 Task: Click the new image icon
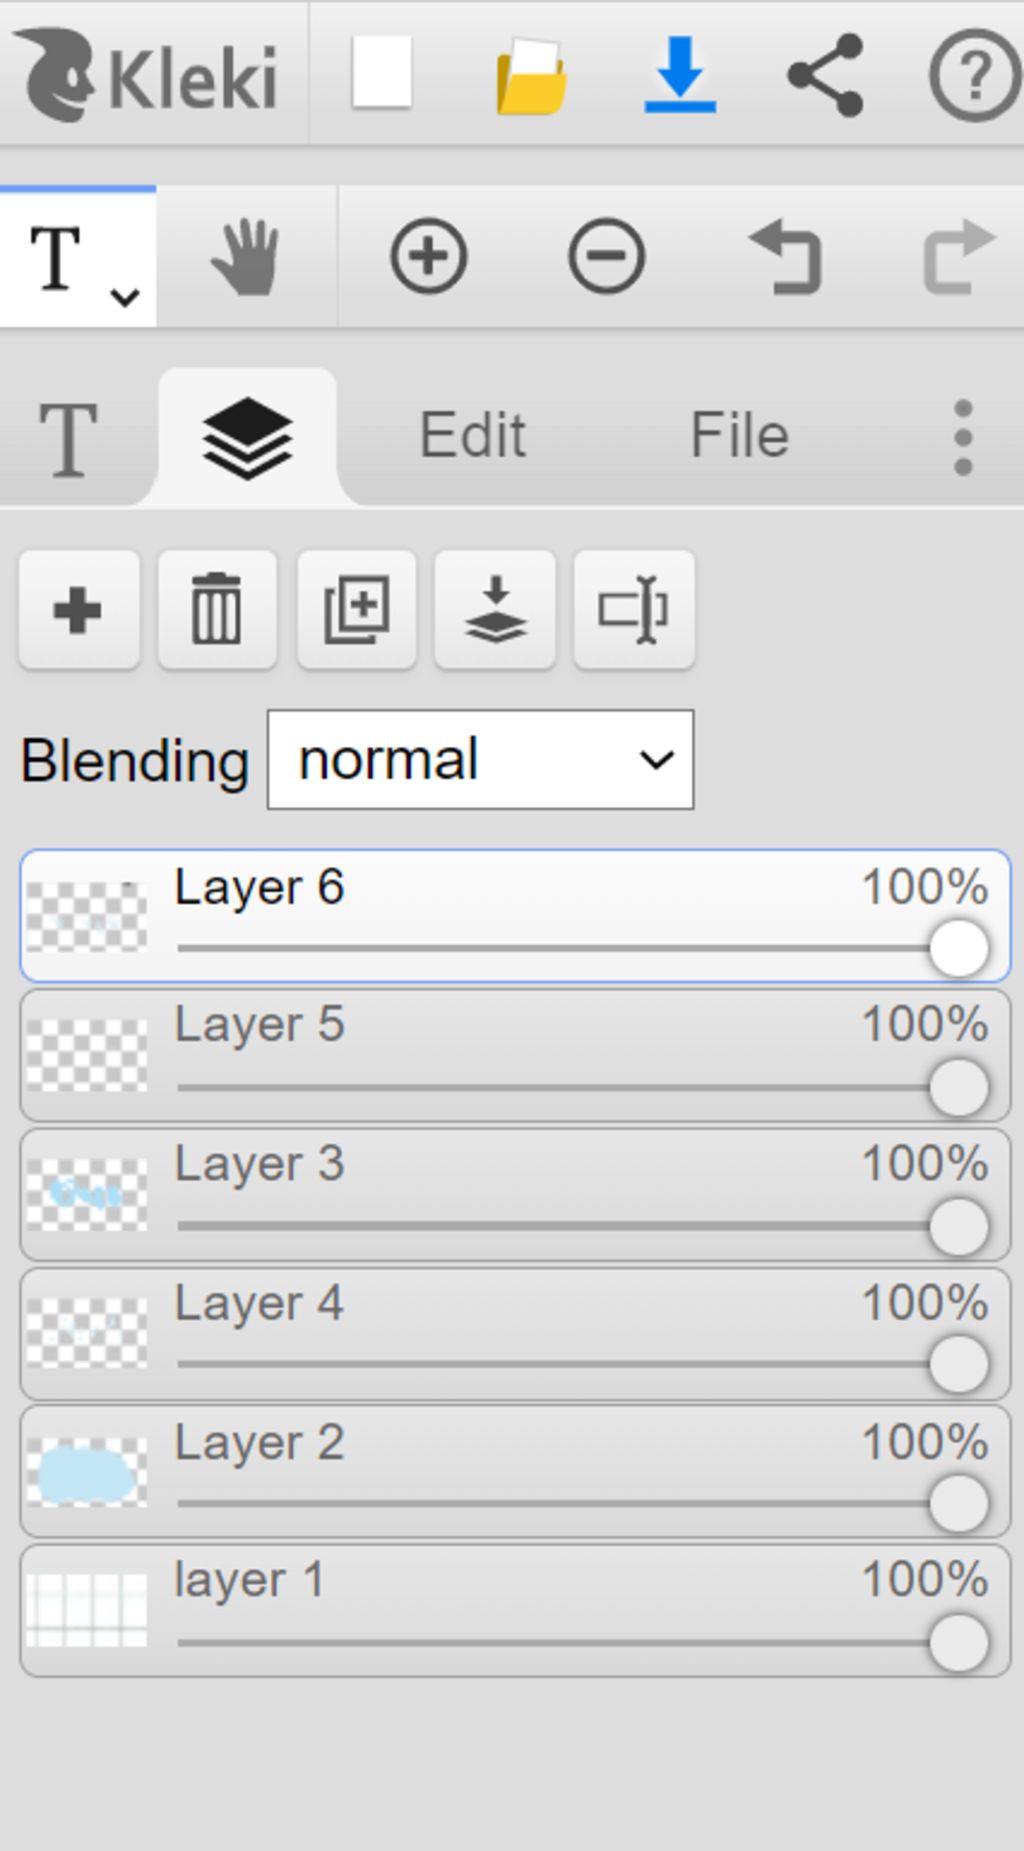382,73
